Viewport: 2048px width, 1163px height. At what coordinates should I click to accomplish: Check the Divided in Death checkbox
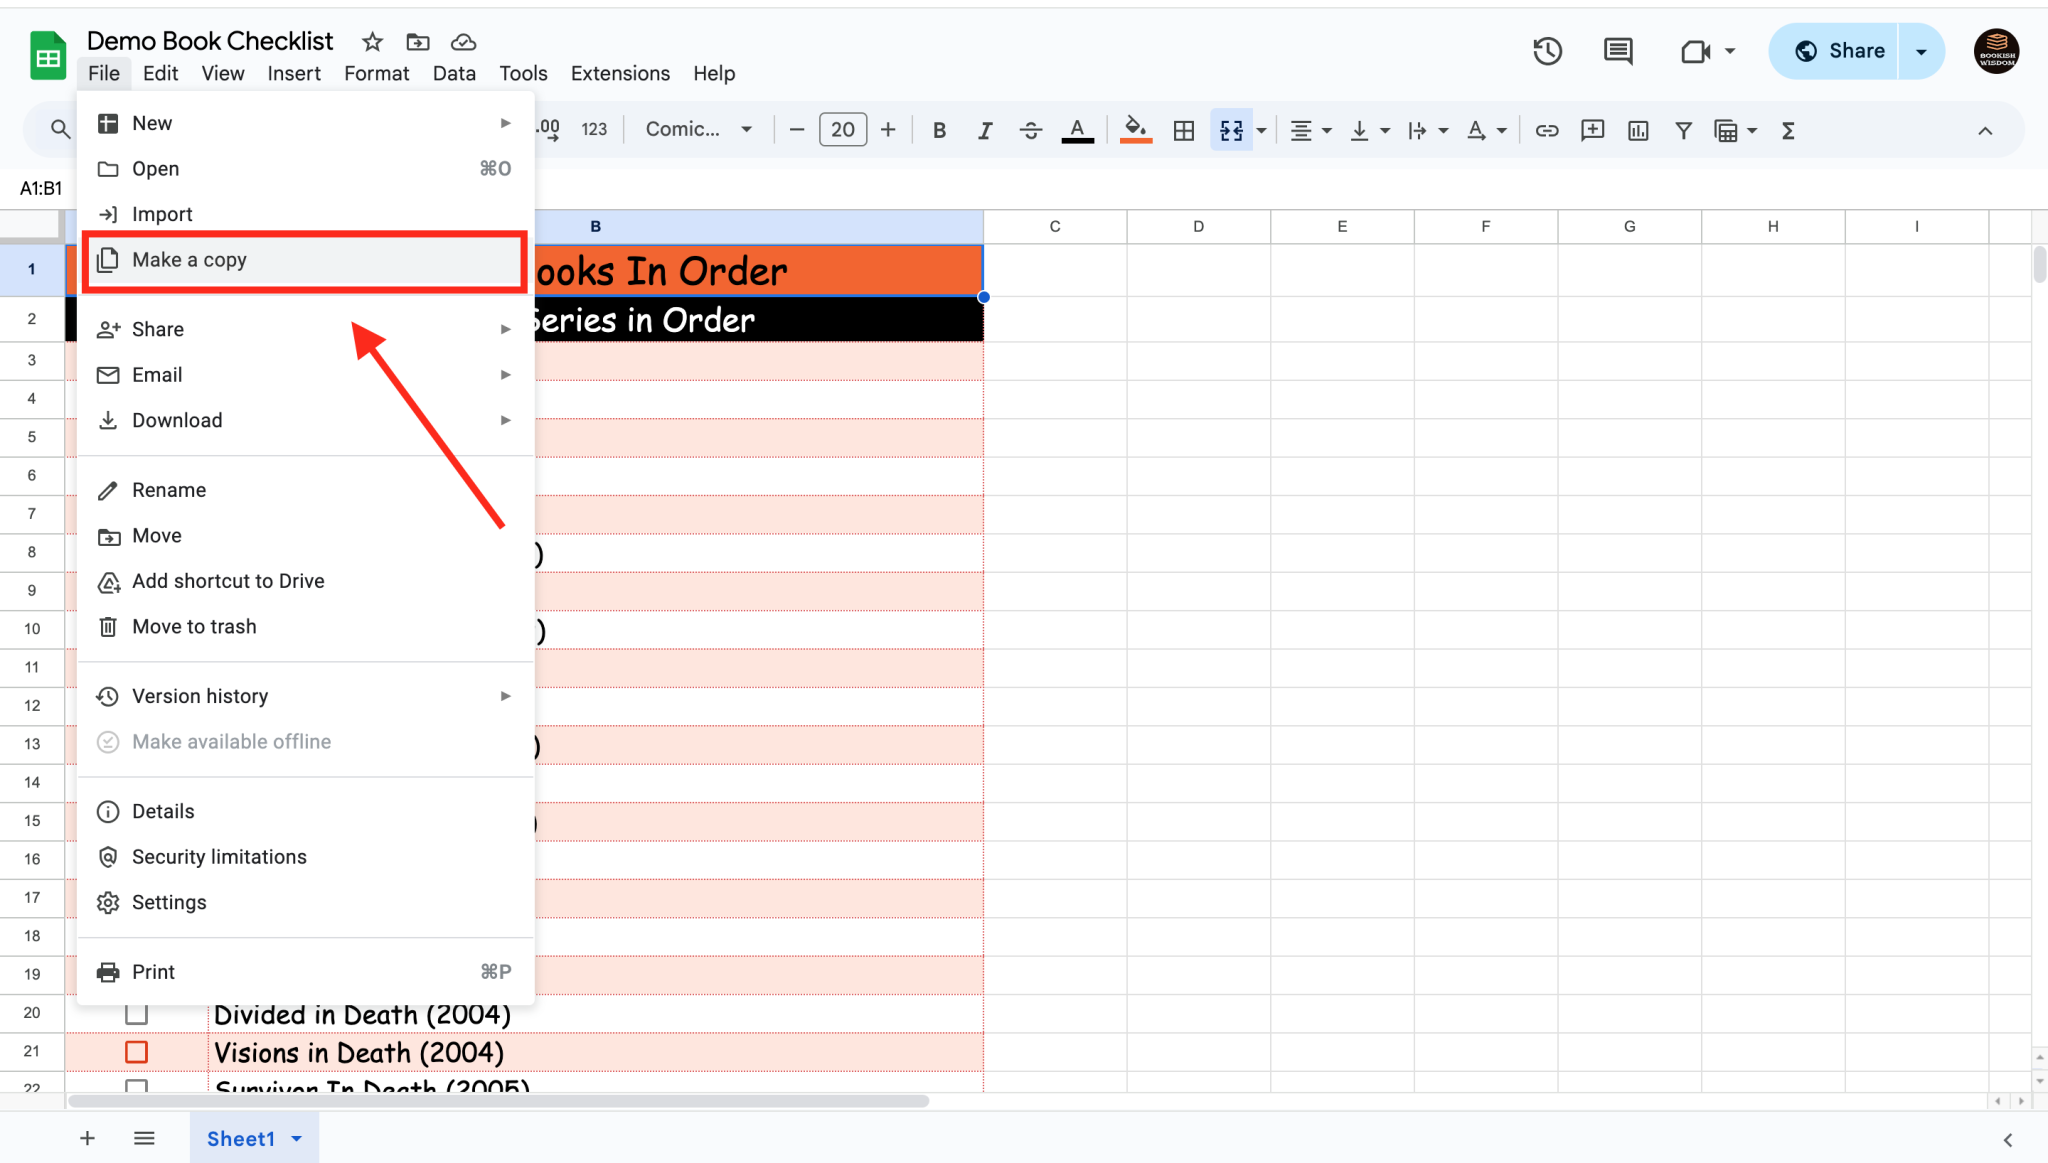(136, 1014)
